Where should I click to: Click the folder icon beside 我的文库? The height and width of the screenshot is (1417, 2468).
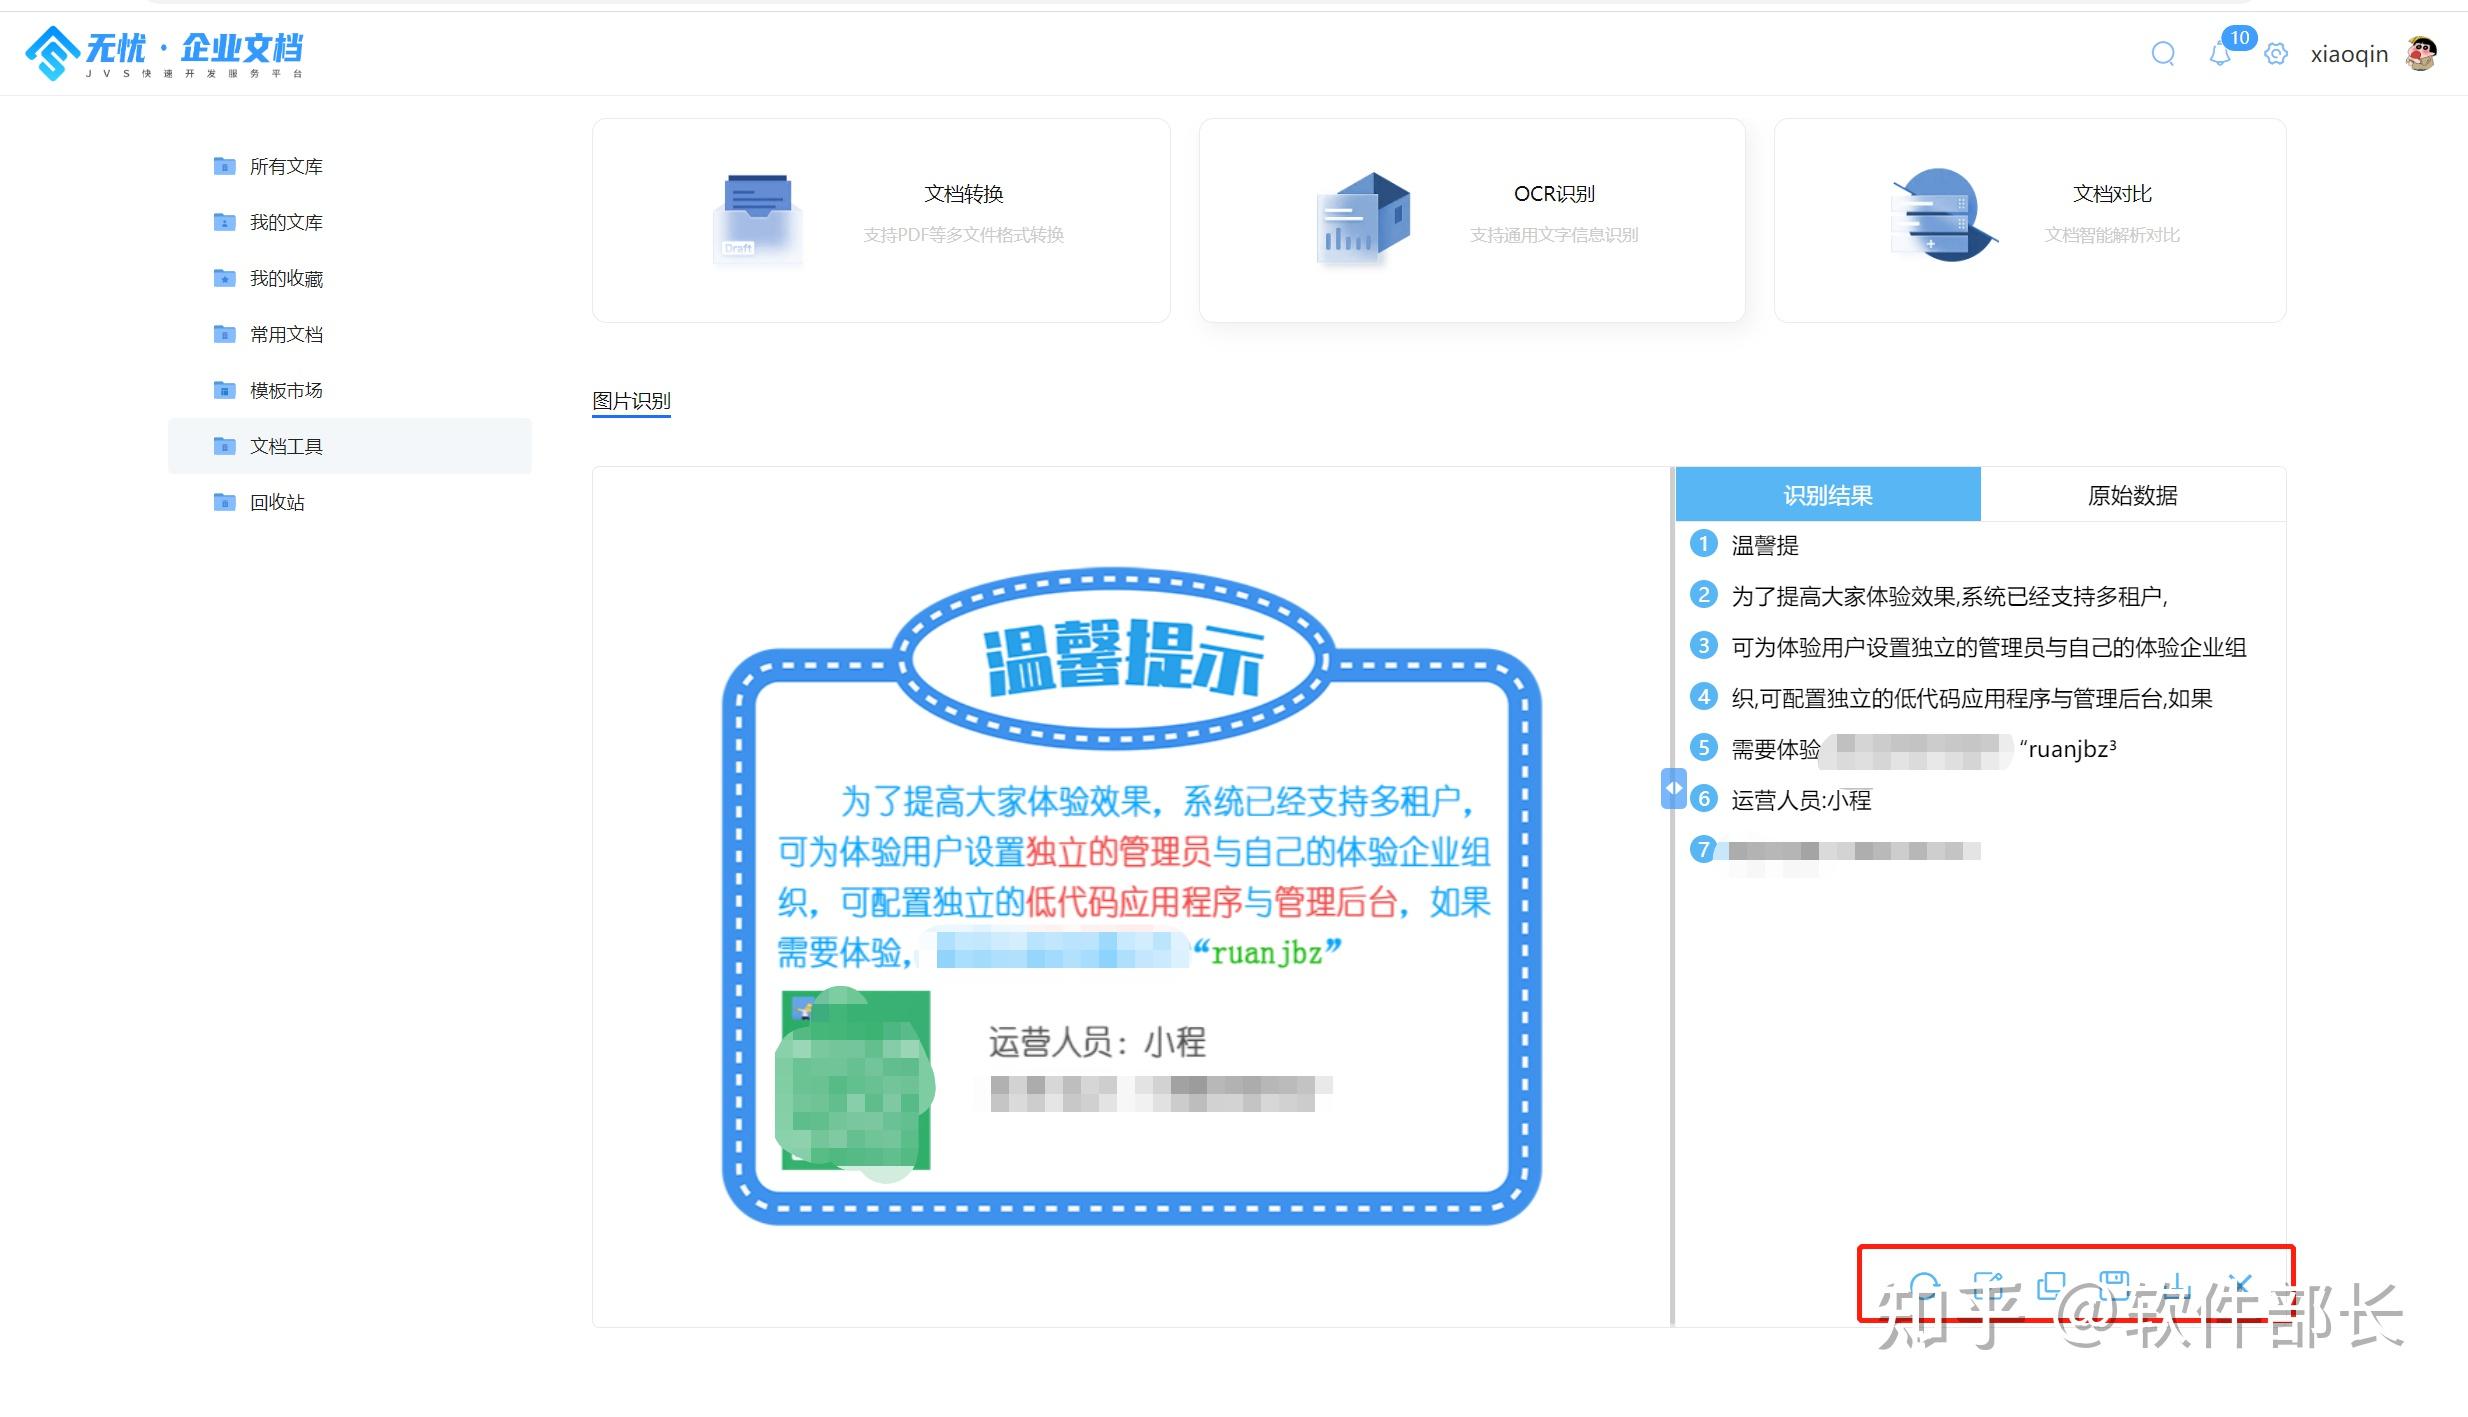point(225,222)
